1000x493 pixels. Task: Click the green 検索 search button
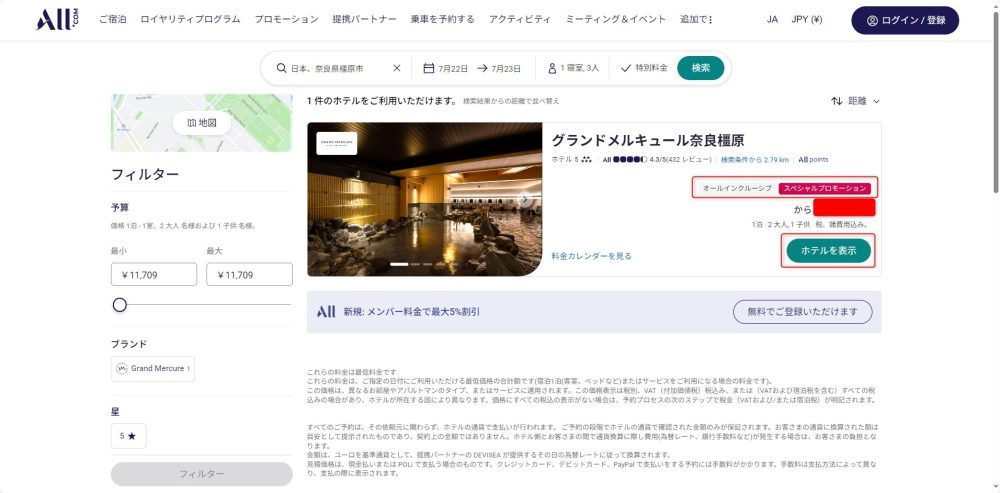tap(701, 68)
